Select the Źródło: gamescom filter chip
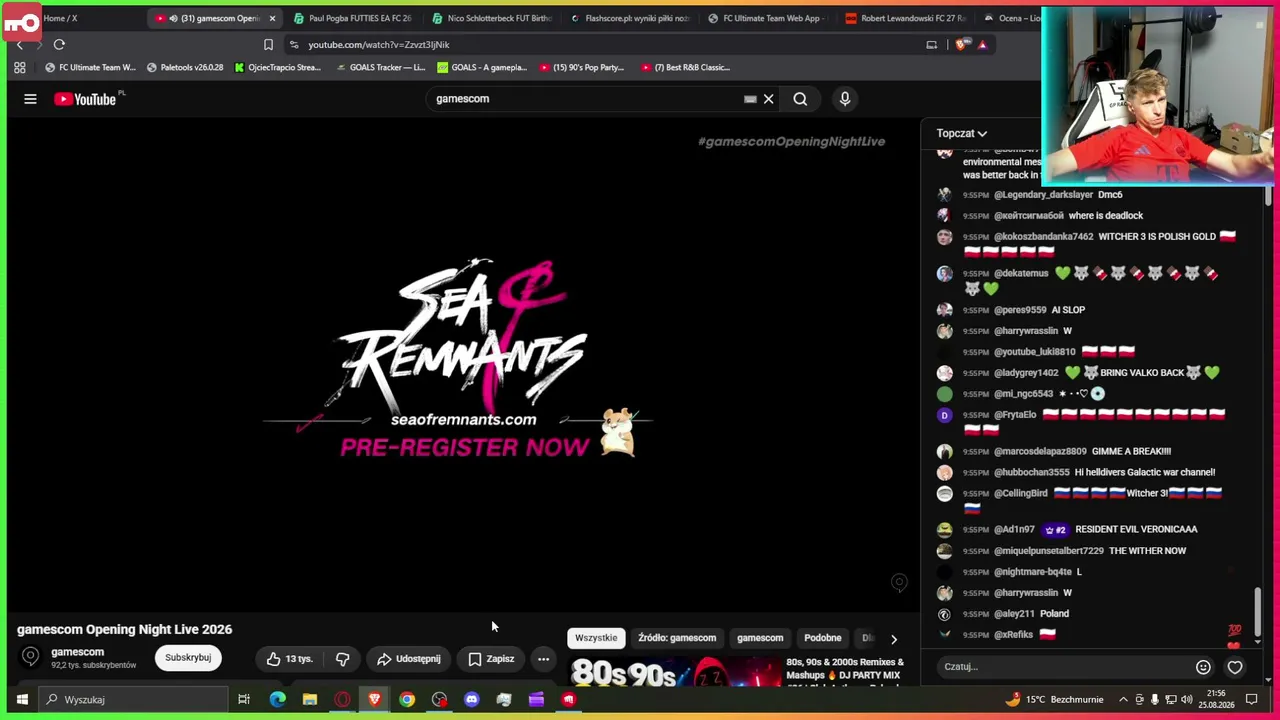Image resolution: width=1280 pixels, height=720 pixels. tap(677, 638)
